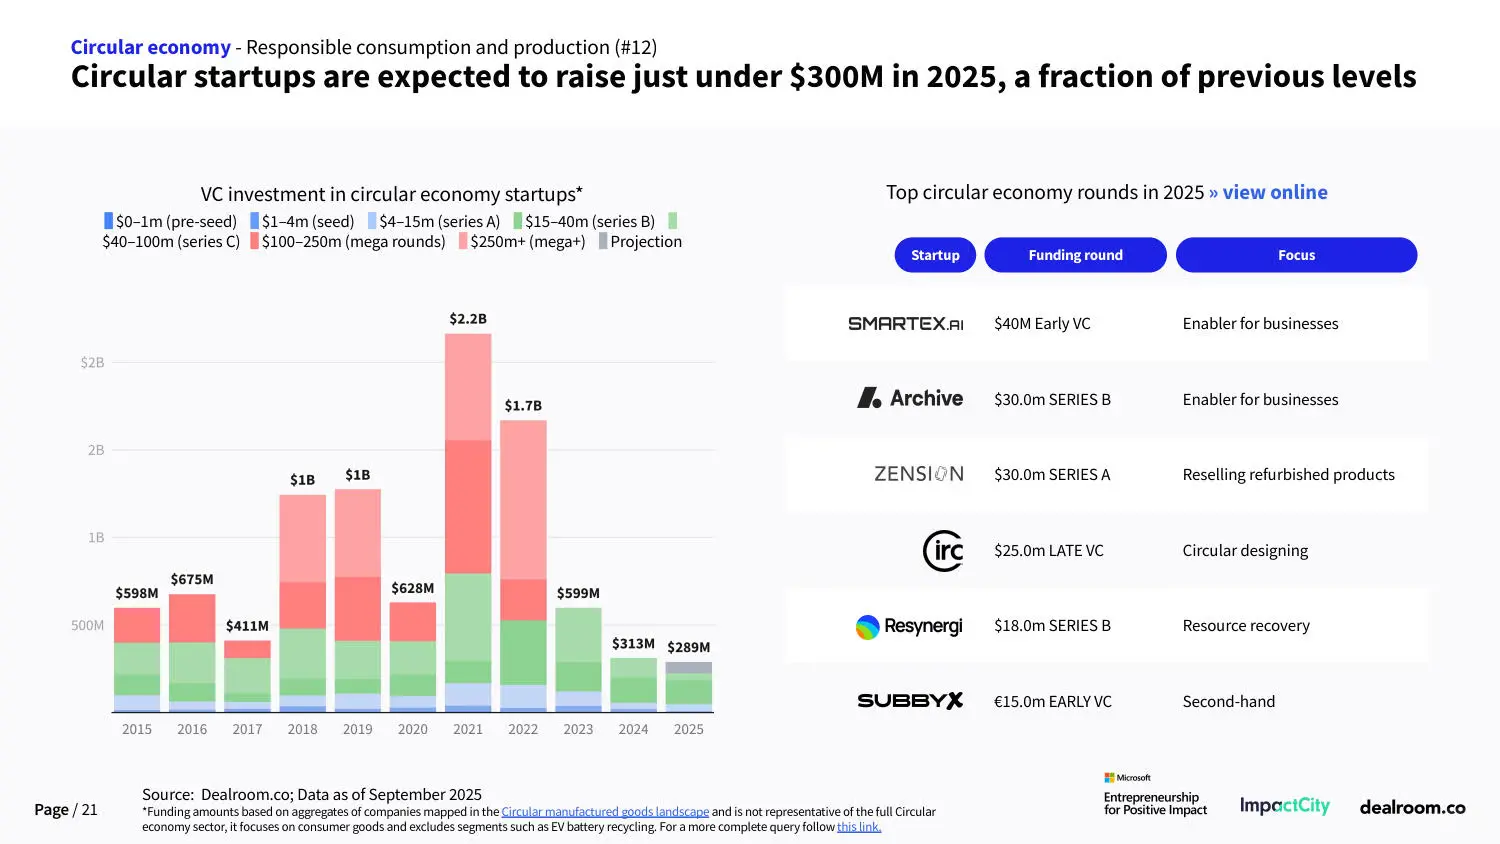Open the circ company logo
Image resolution: width=1500 pixels, height=844 pixels.
(943, 550)
